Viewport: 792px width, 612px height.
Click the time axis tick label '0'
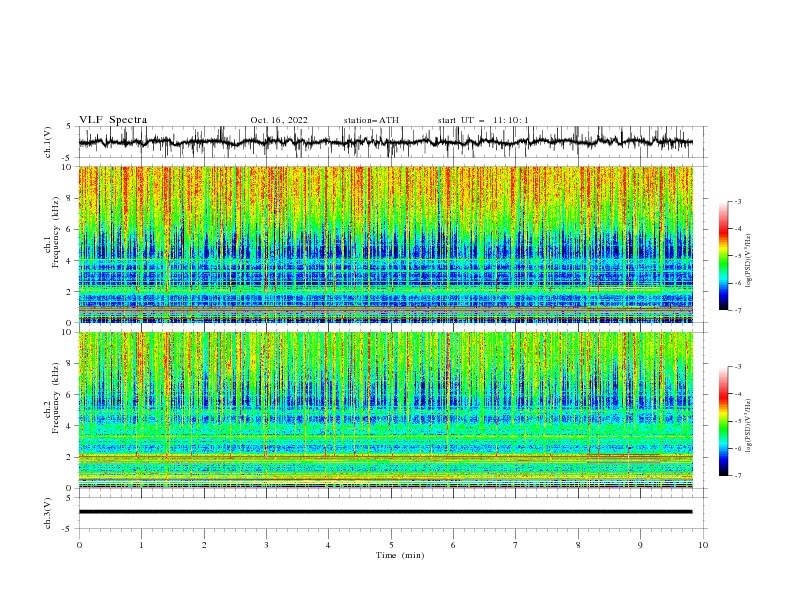click(x=79, y=545)
